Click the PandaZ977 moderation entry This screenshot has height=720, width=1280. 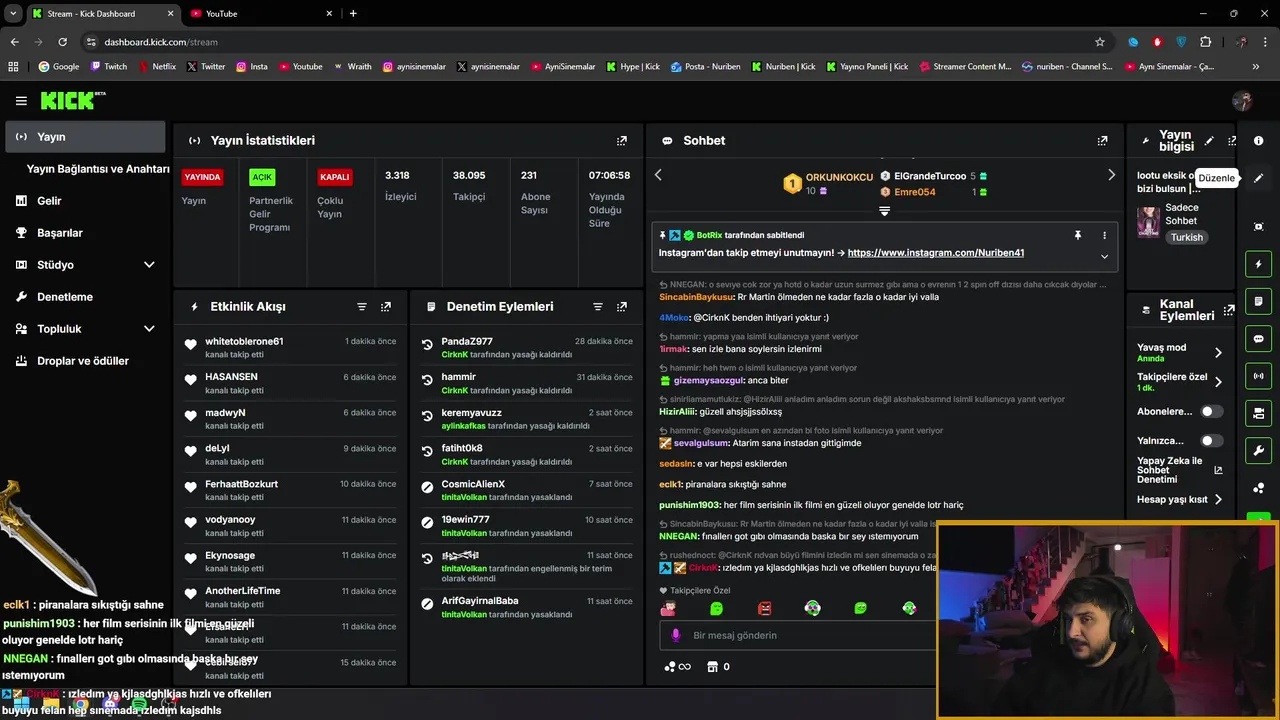point(527,348)
